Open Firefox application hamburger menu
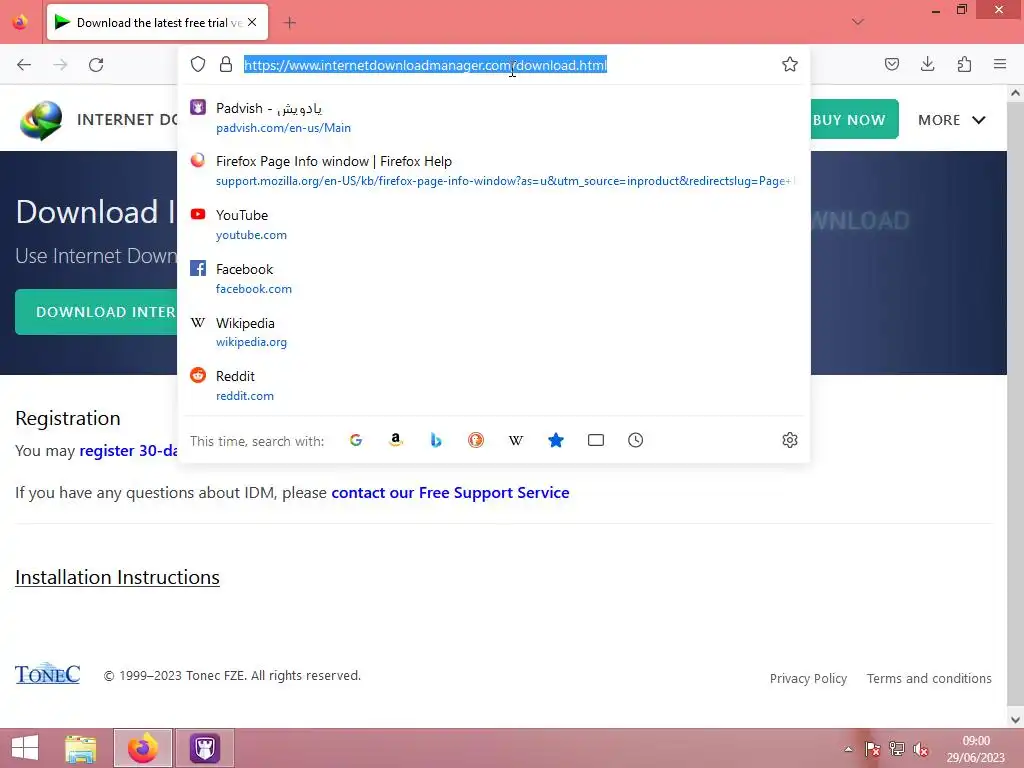This screenshot has height=768, width=1024. (1000, 64)
